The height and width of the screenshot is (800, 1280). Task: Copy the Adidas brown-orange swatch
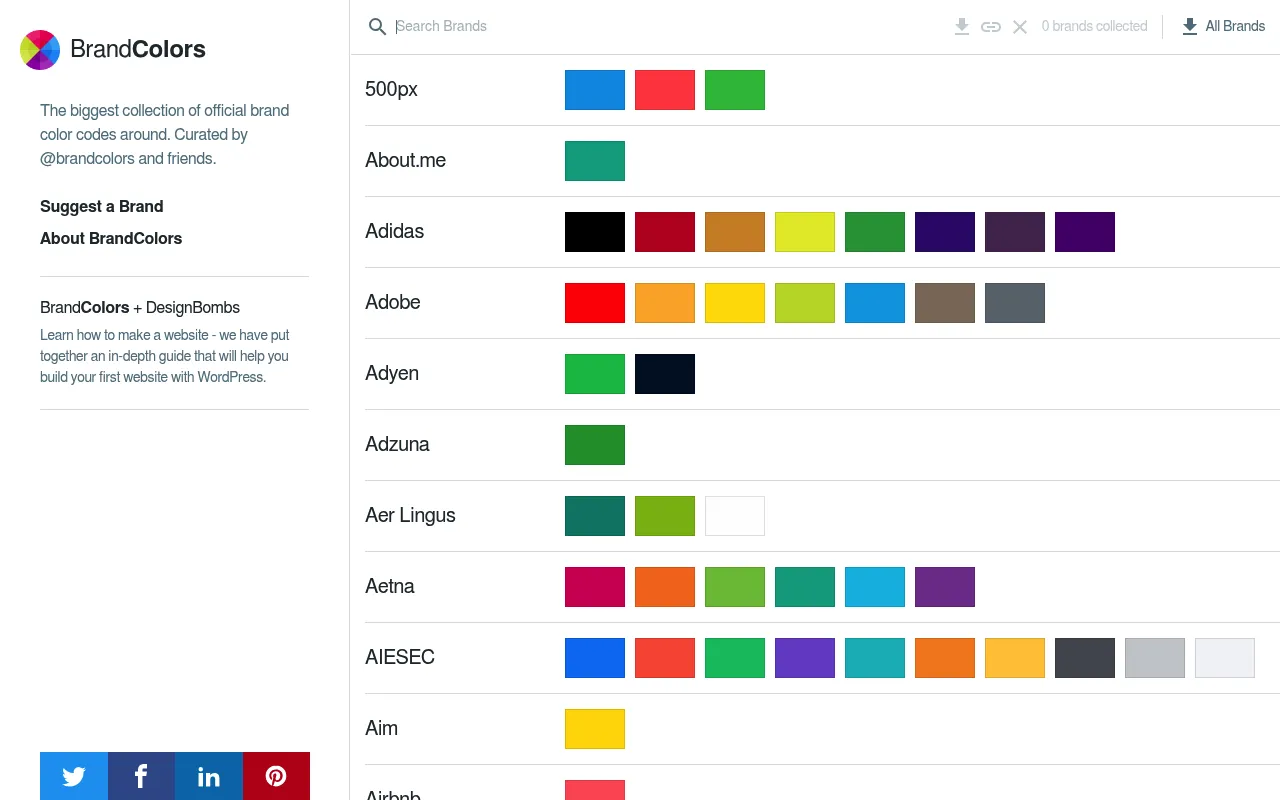coord(735,232)
